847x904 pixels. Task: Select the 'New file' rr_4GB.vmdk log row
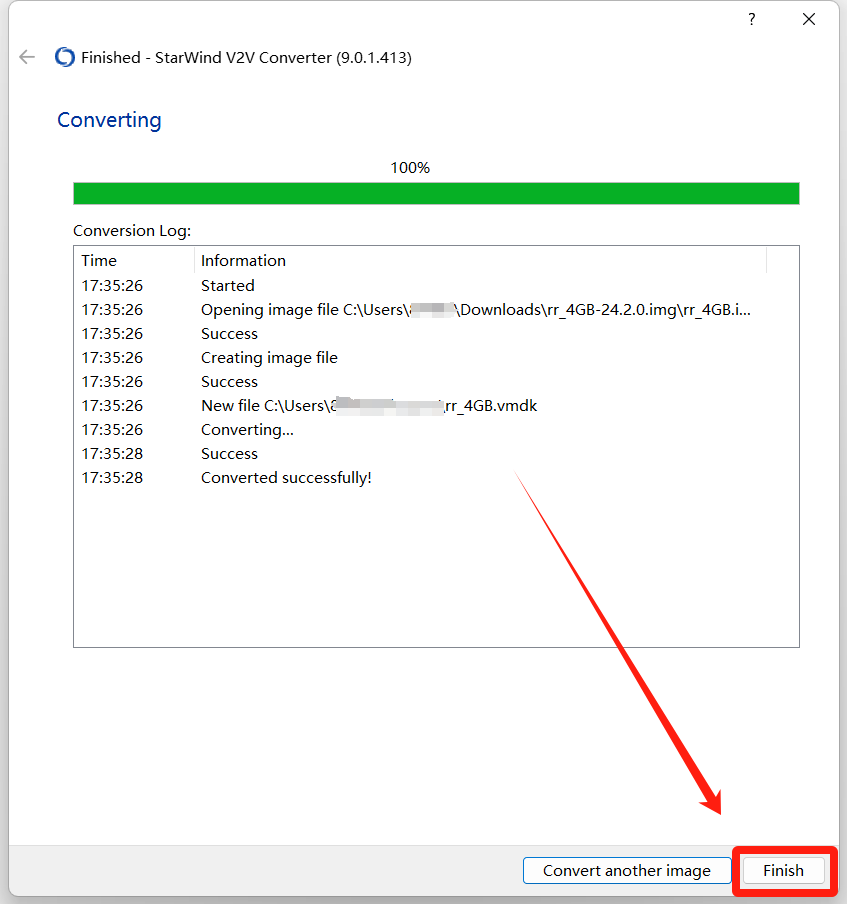click(x=369, y=406)
